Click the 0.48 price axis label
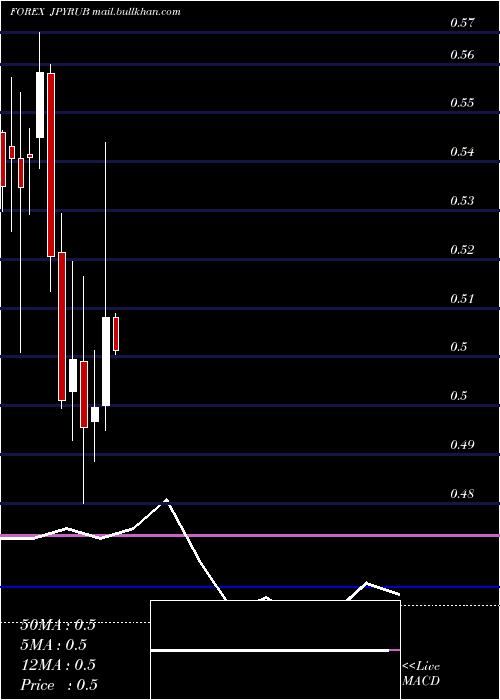 point(462,494)
